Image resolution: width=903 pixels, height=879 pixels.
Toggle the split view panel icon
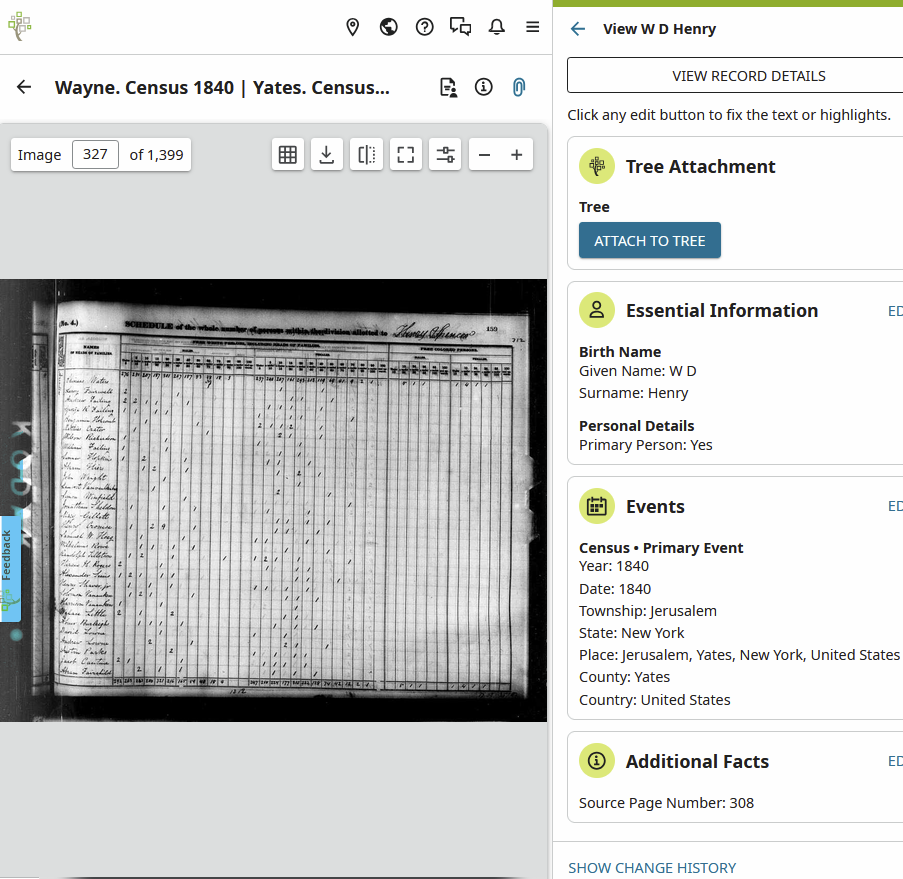click(x=366, y=154)
